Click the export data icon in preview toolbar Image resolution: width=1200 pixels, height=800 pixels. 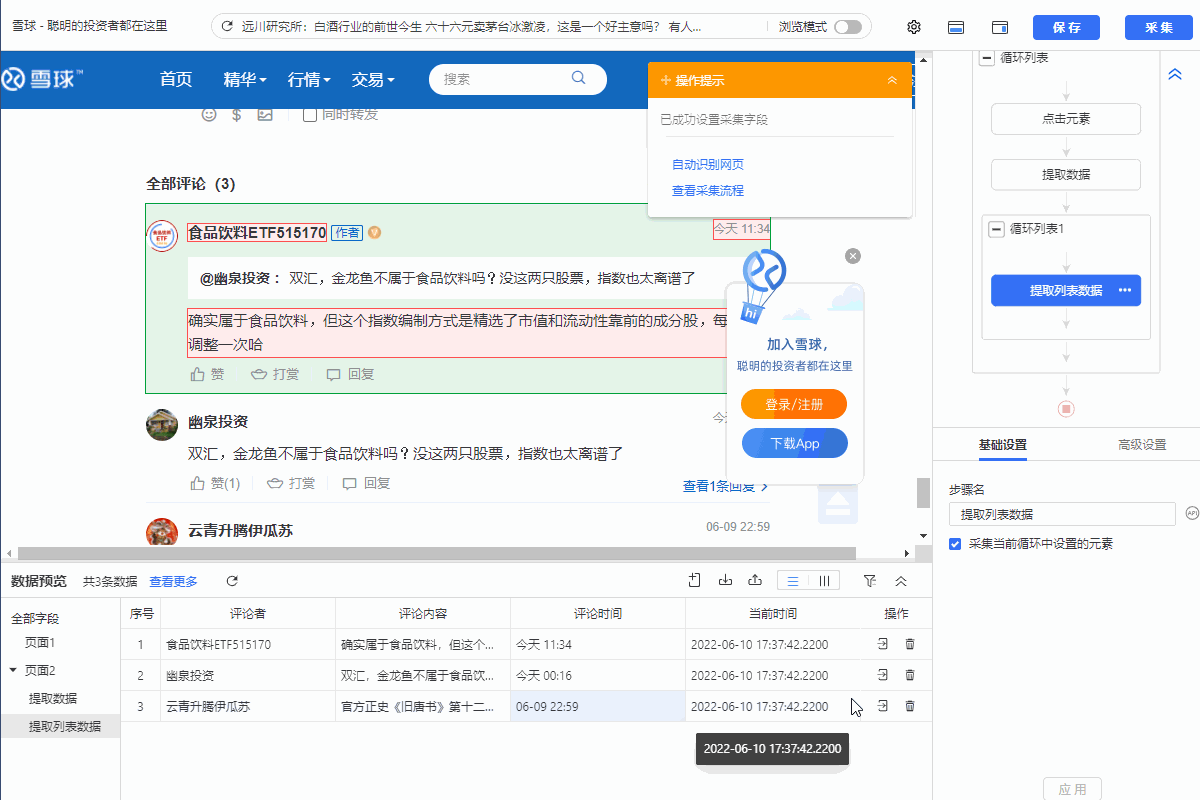756,580
